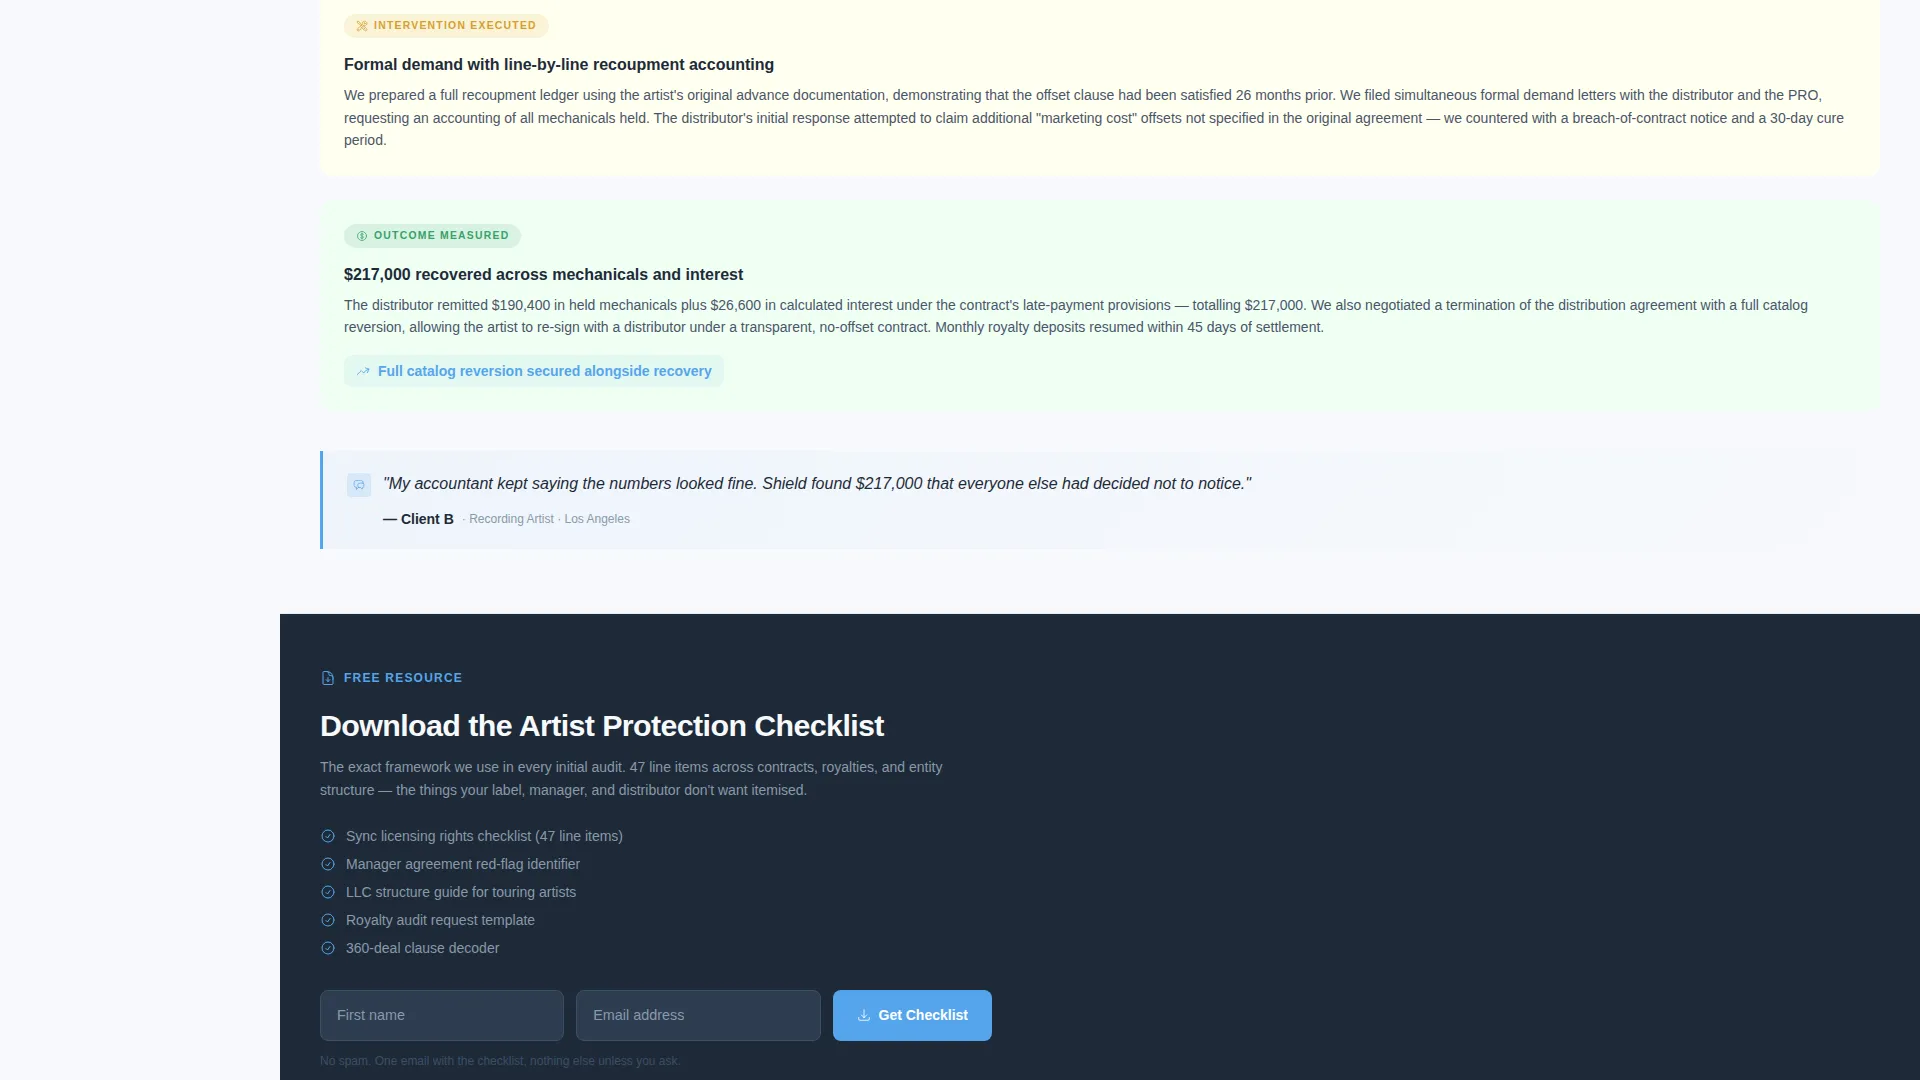Focus the Email address field

698,1015
